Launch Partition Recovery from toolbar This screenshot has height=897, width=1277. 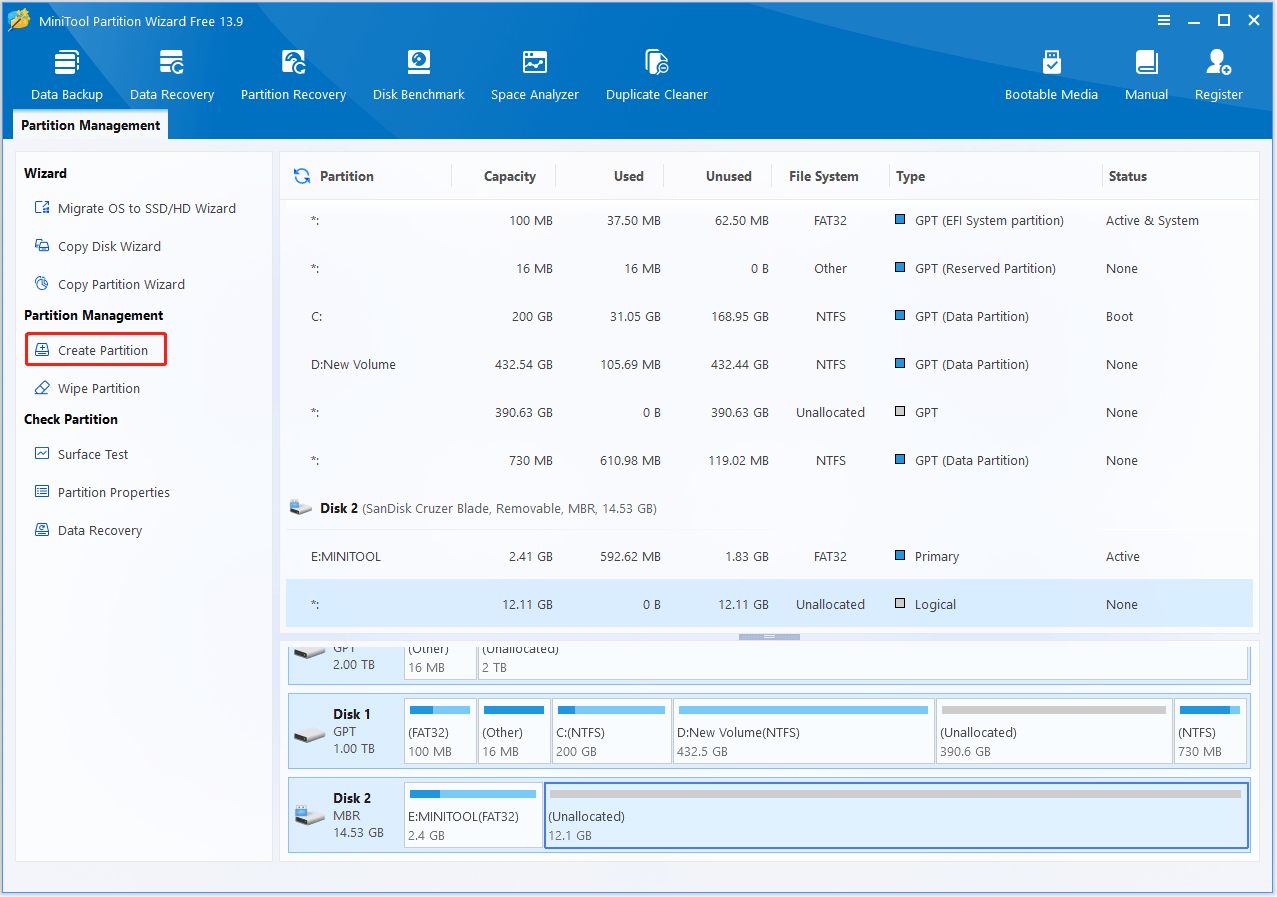click(x=293, y=76)
